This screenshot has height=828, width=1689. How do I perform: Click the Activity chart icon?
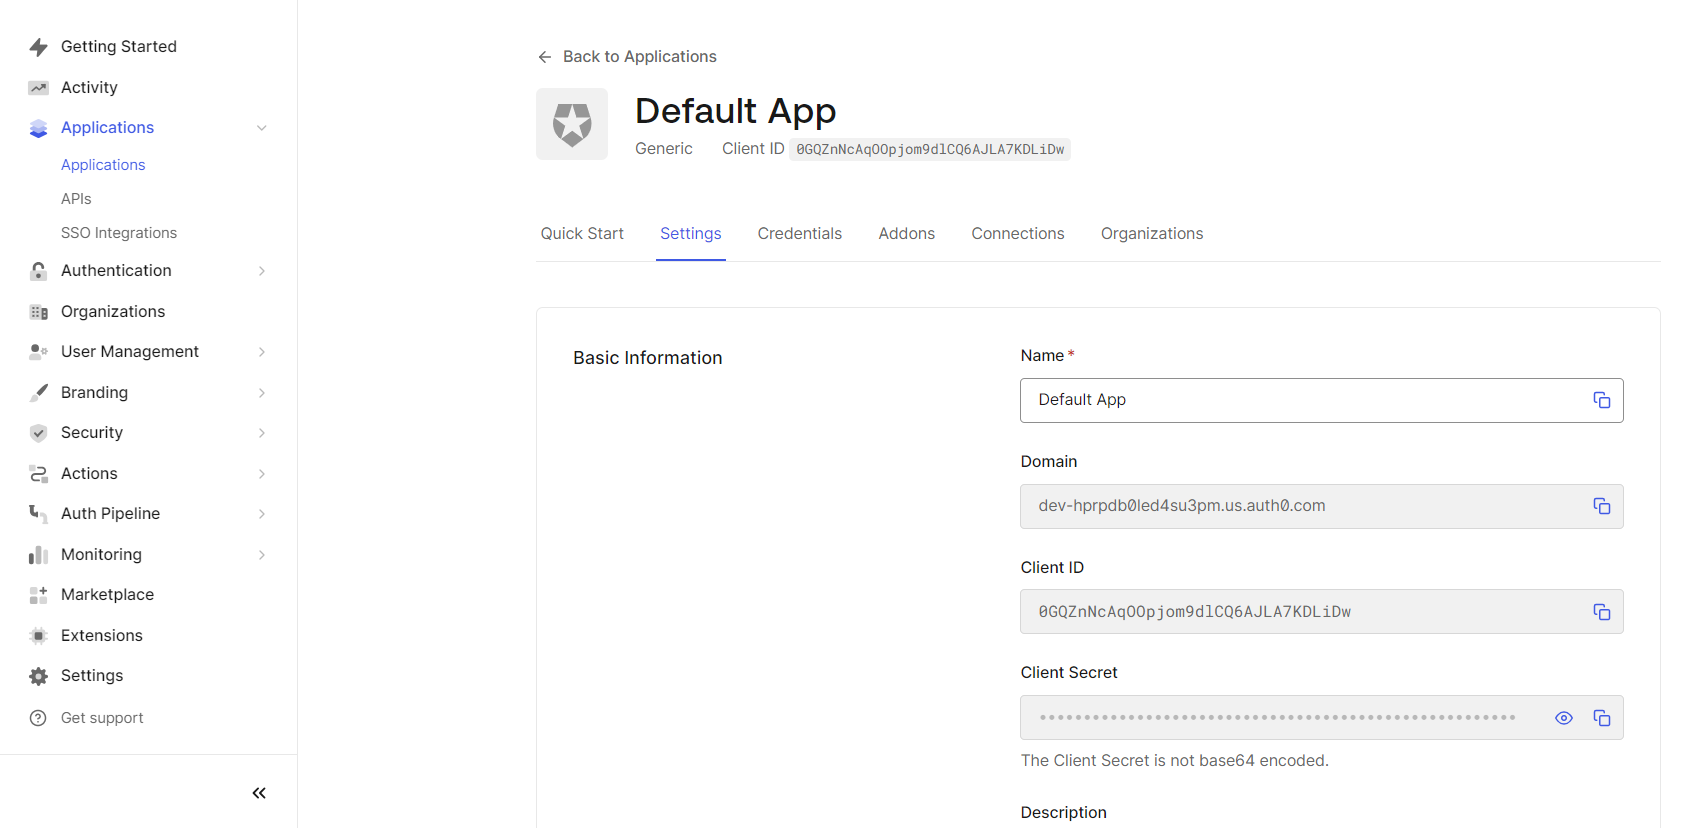click(x=38, y=88)
